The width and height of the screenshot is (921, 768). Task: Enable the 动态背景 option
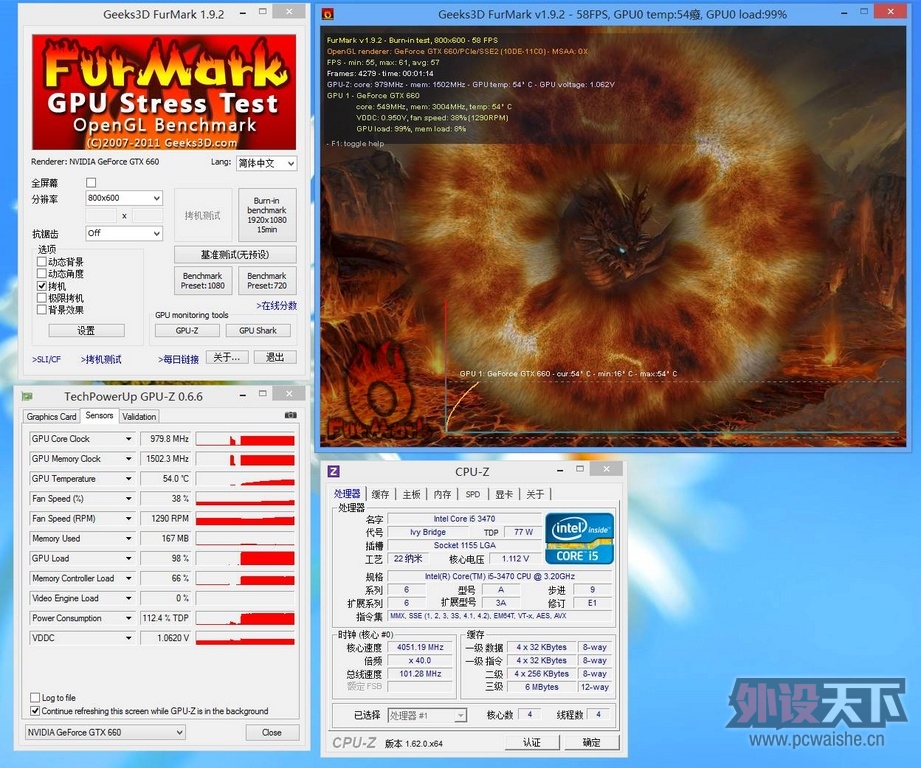coord(42,261)
